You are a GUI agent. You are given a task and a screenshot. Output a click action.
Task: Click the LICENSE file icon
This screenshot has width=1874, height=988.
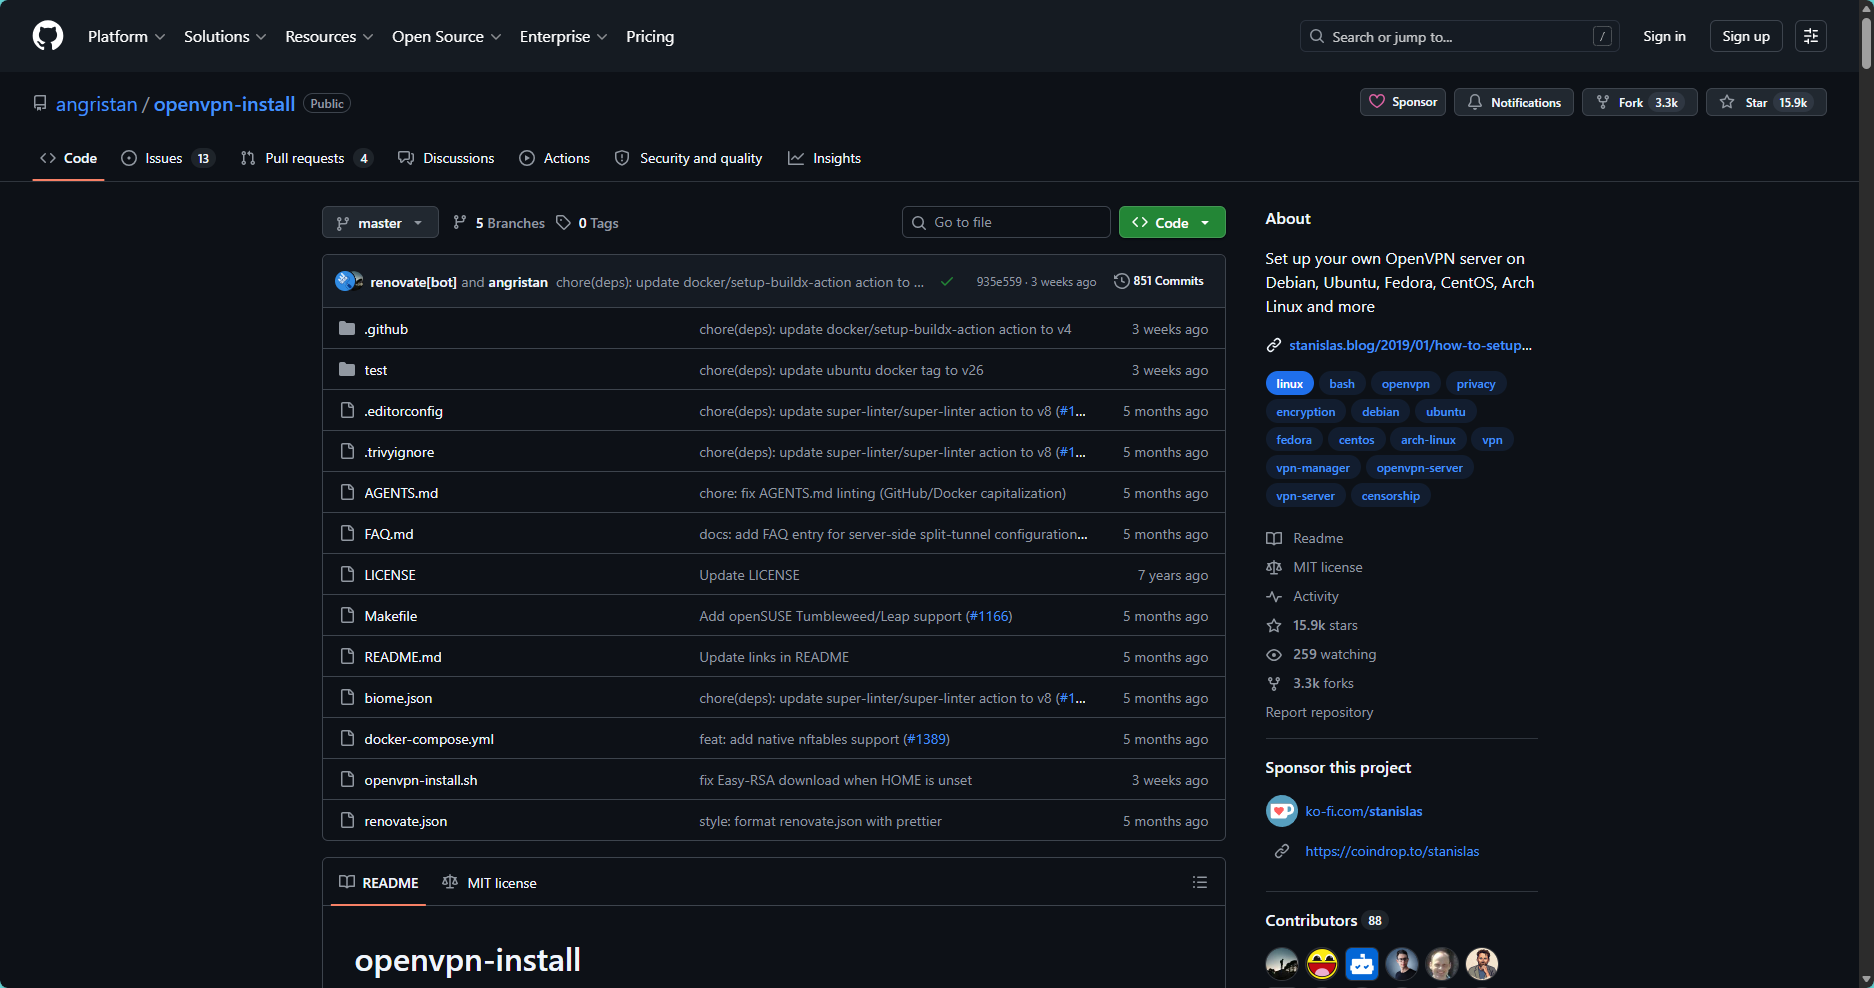[347, 574]
